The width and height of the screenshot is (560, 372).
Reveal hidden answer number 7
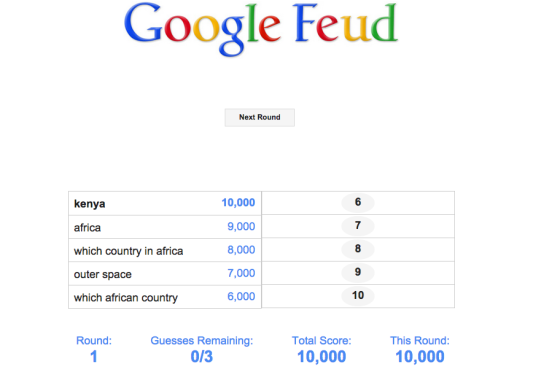tap(358, 226)
